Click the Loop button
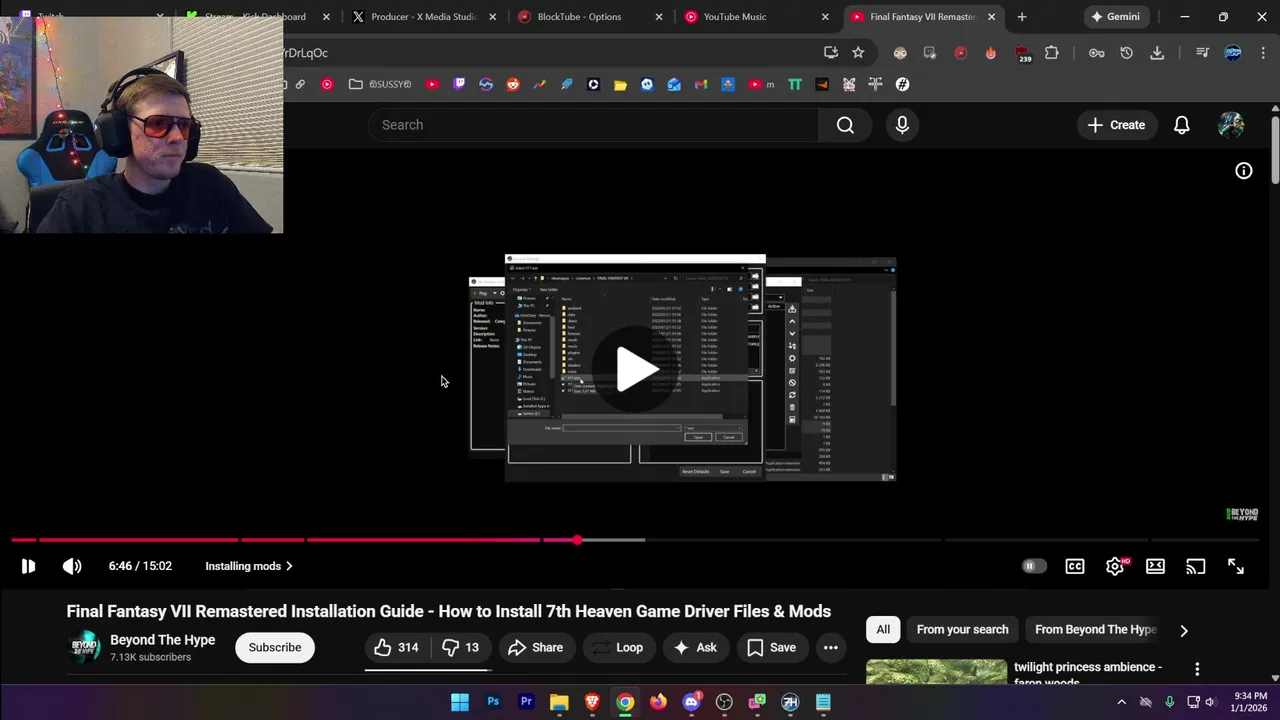The width and height of the screenshot is (1280, 720). point(617,648)
